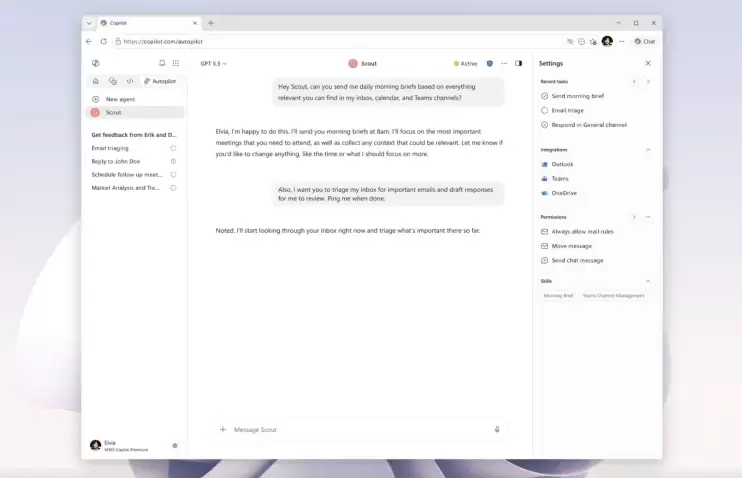Click the Active status indicator

pyautogui.click(x=466, y=63)
